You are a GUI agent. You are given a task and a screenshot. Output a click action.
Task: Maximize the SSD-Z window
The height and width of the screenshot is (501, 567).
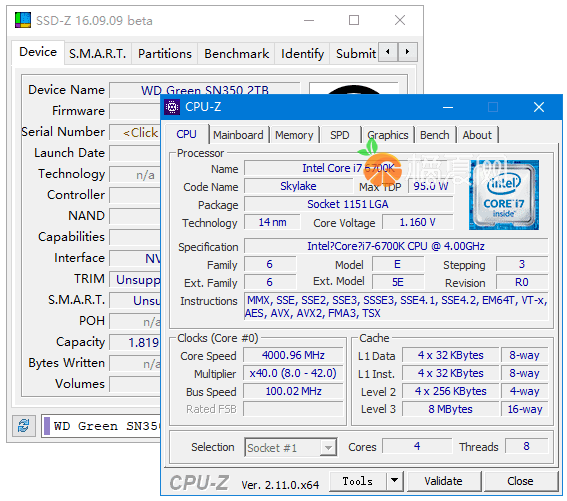[354, 20]
